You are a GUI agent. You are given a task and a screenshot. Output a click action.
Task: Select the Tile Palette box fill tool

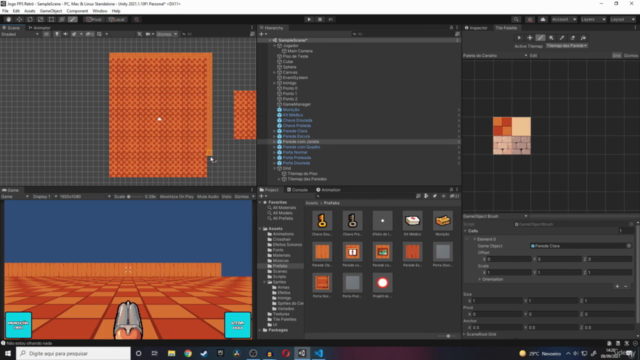coord(551,38)
